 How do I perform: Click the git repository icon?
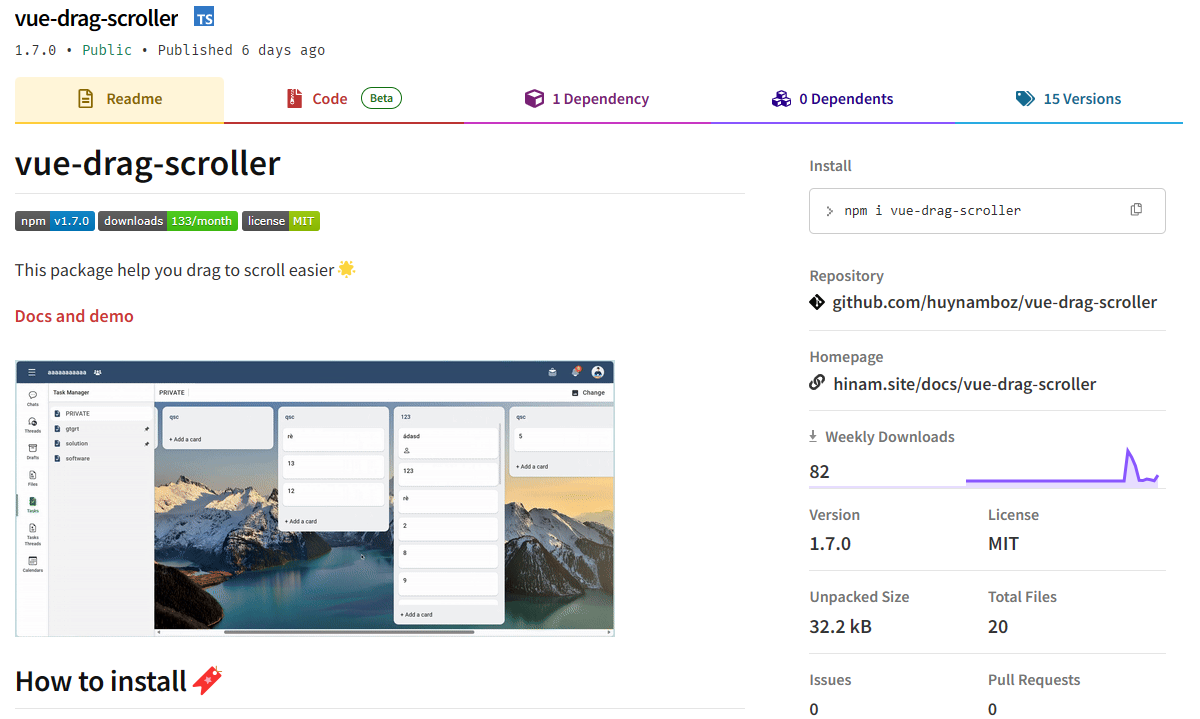click(x=817, y=302)
